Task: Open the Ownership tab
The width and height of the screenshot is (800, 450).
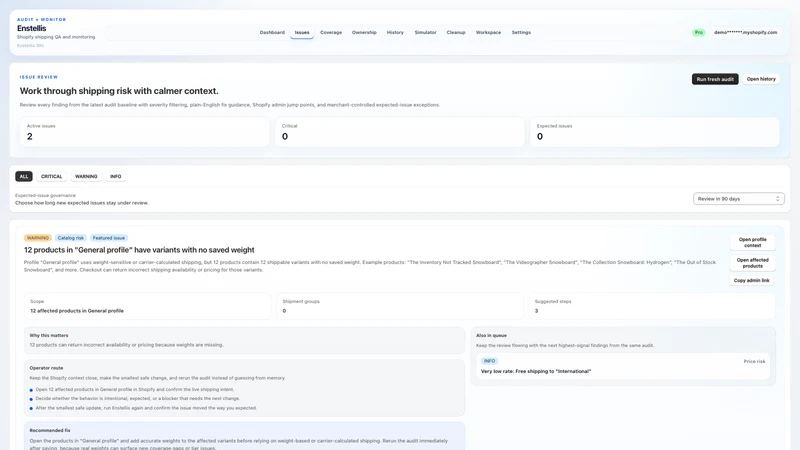Action: pos(364,32)
